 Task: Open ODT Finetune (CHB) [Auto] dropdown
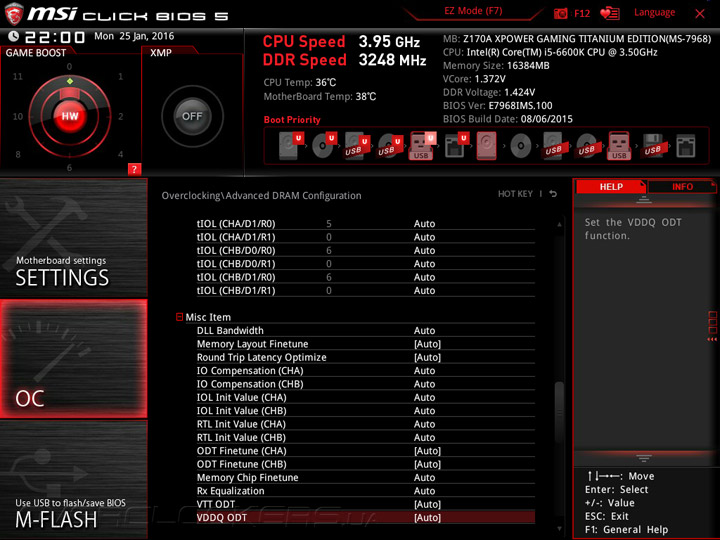pyautogui.click(x=427, y=464)
